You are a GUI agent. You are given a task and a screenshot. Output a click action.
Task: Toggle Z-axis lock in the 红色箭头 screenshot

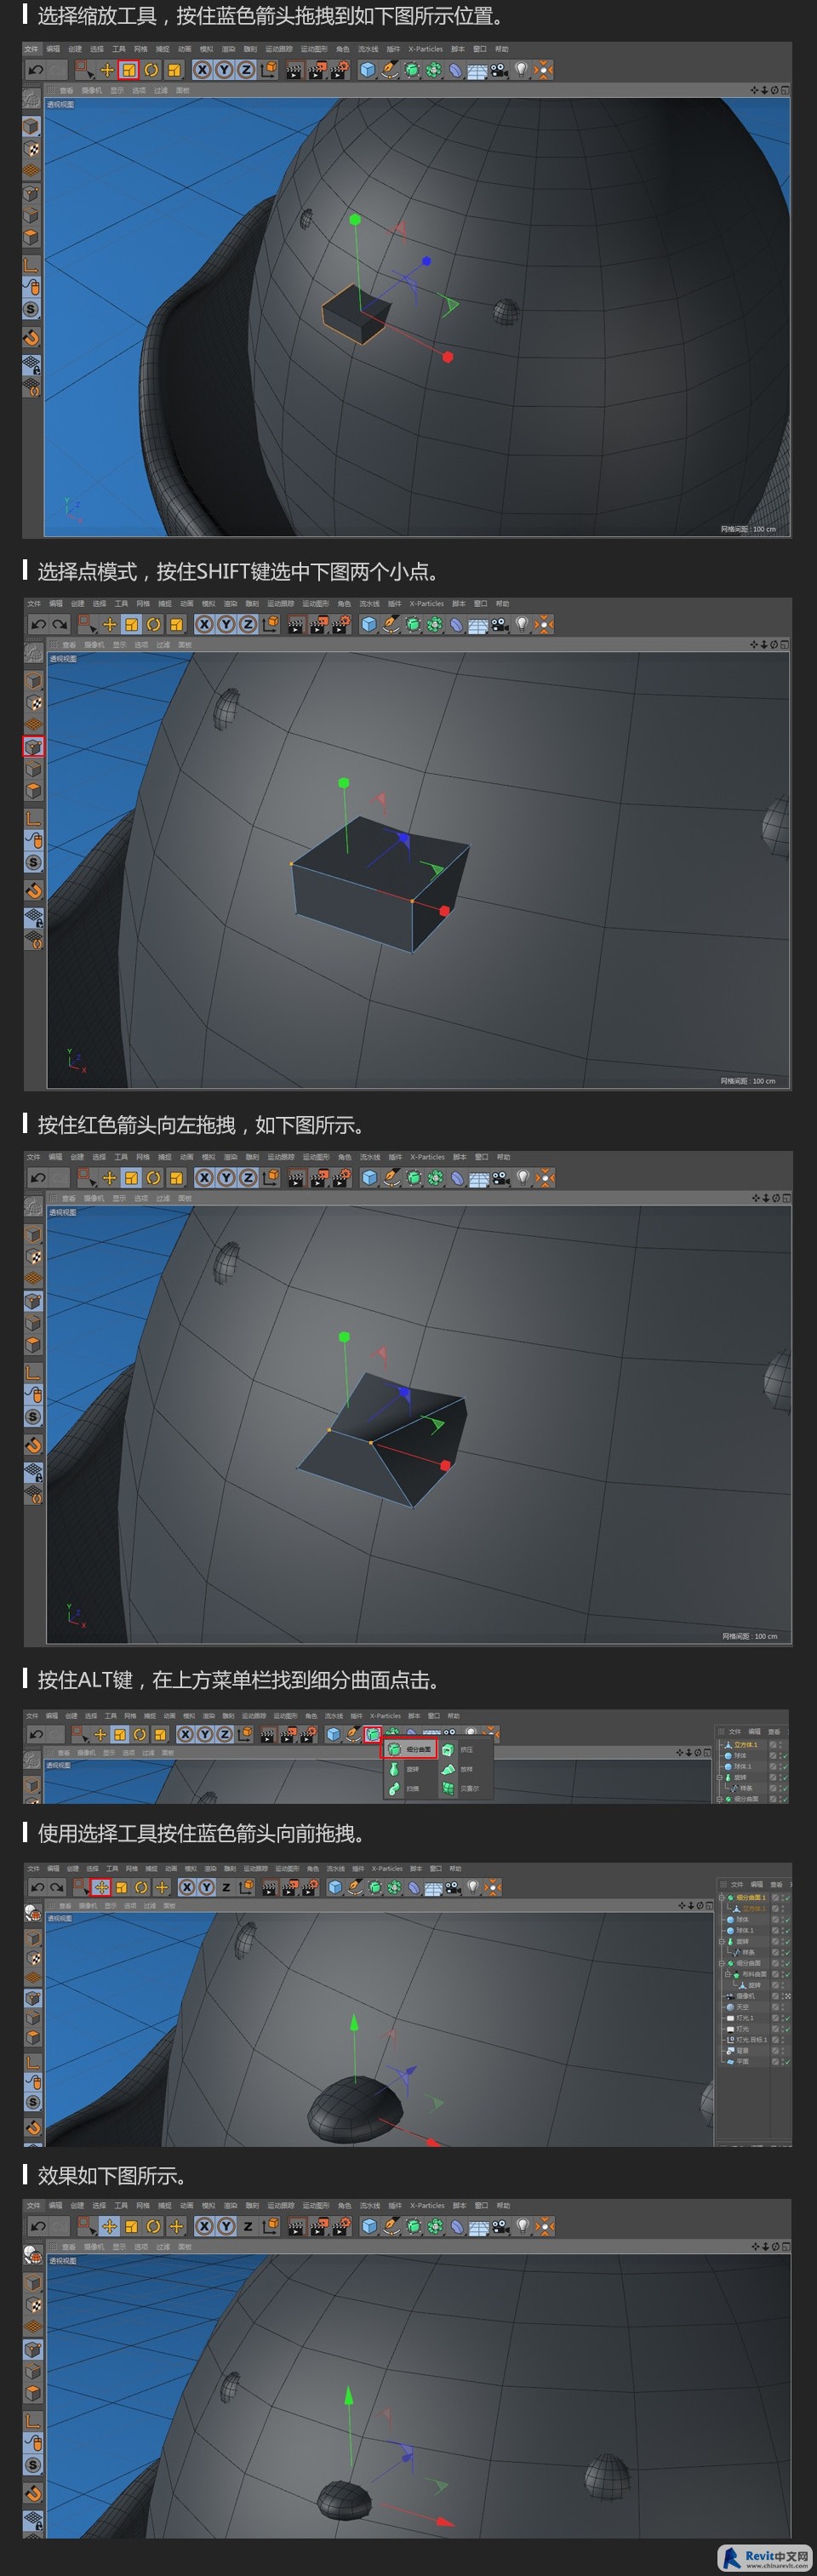click(248, 1178)
